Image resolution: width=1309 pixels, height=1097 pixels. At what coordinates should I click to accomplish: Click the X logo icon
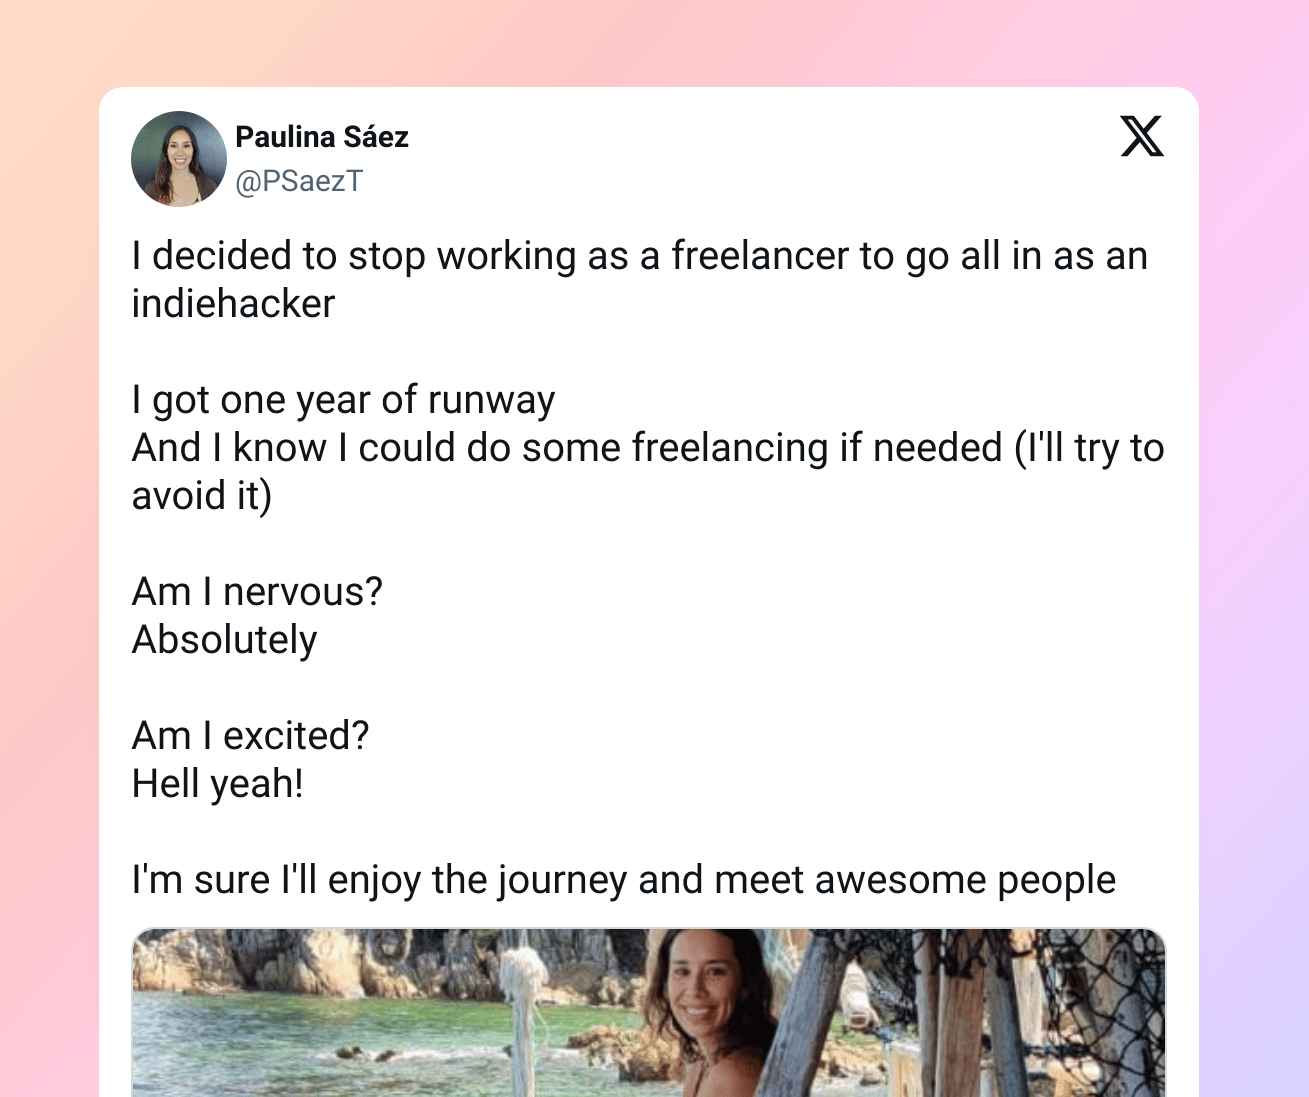1142,136
